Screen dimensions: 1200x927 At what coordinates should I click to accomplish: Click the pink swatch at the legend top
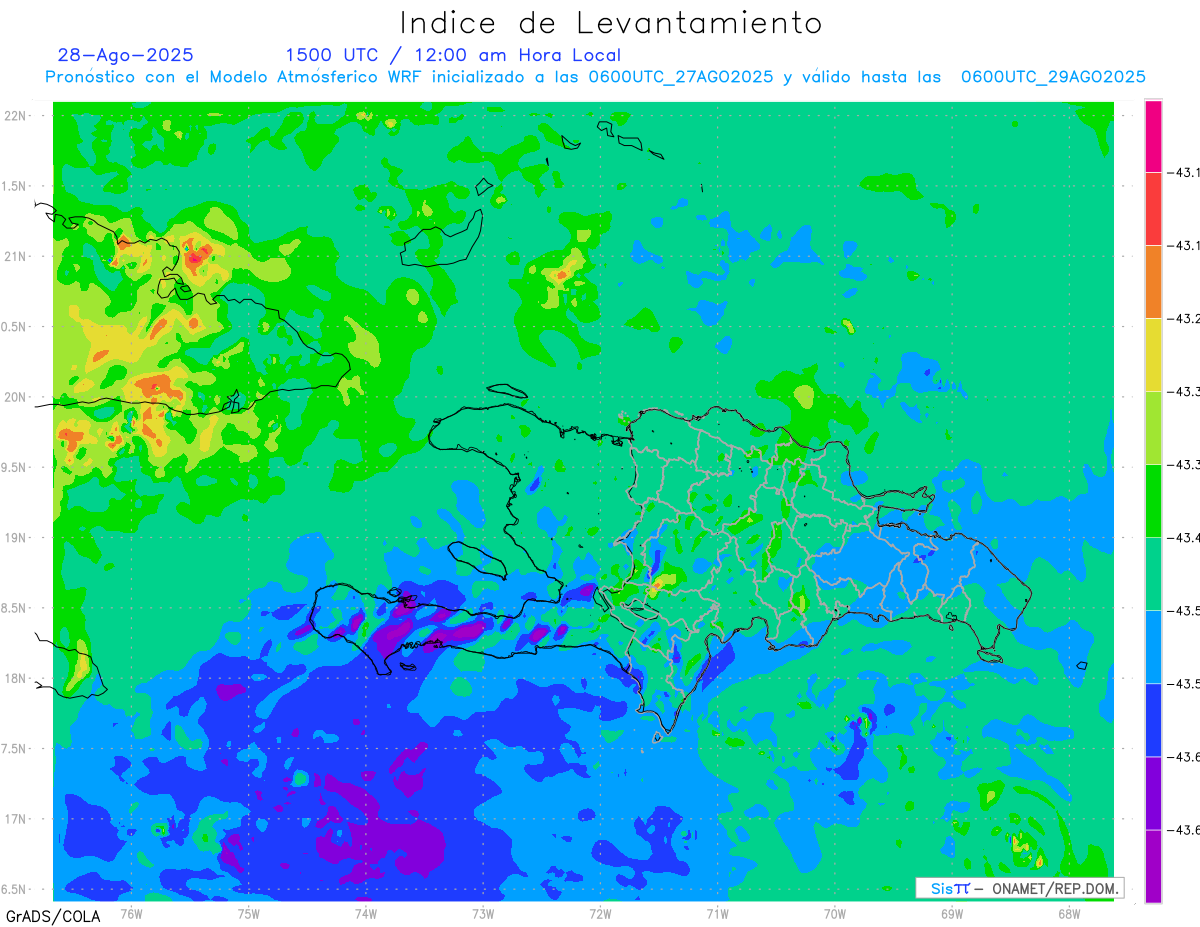pyautogui.click(x=1153, y=136)
